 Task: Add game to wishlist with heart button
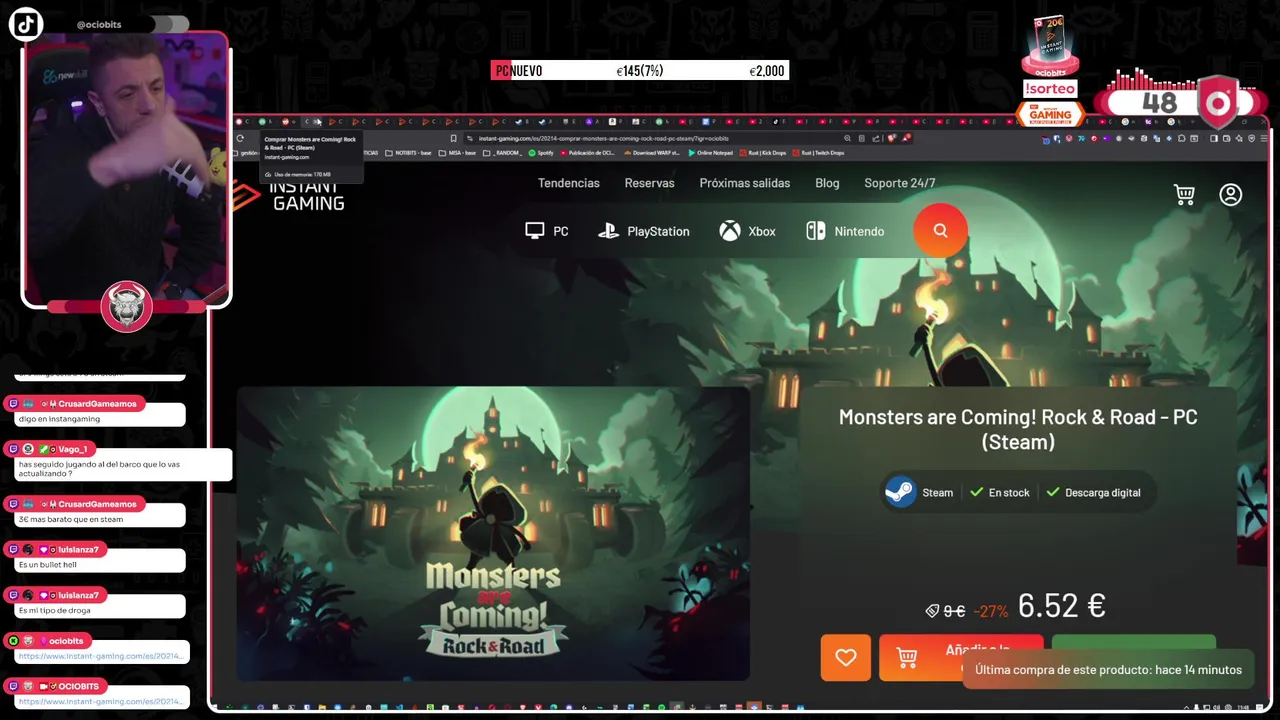tap(846, 657)
